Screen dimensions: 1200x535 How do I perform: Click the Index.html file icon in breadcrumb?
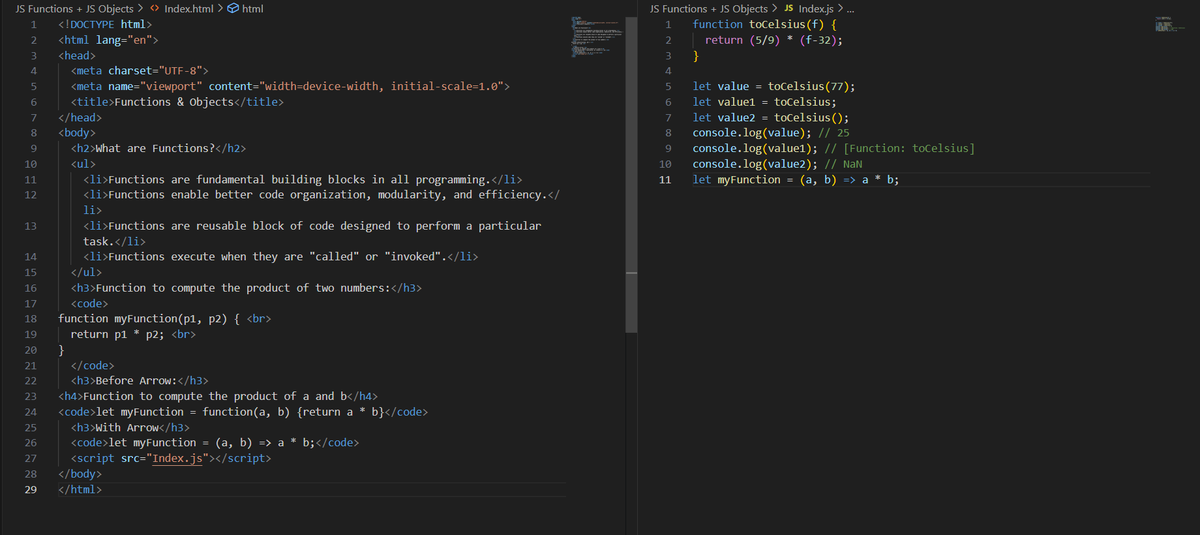[x=155, y=8]
